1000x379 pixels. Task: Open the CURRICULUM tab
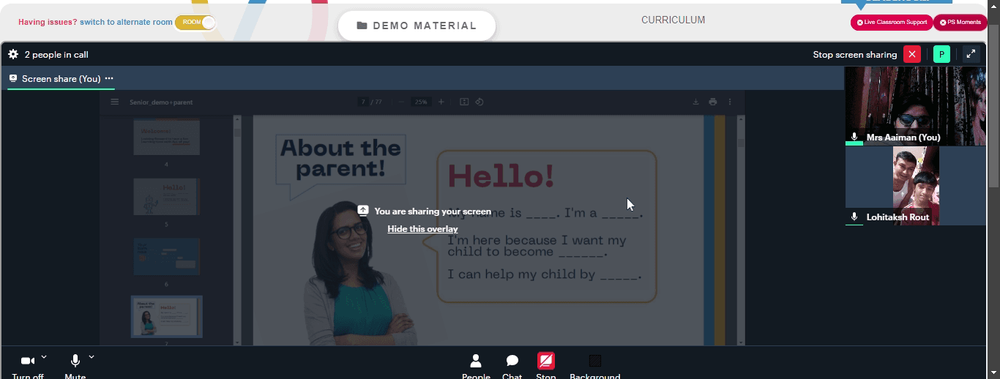pos(673,20)
